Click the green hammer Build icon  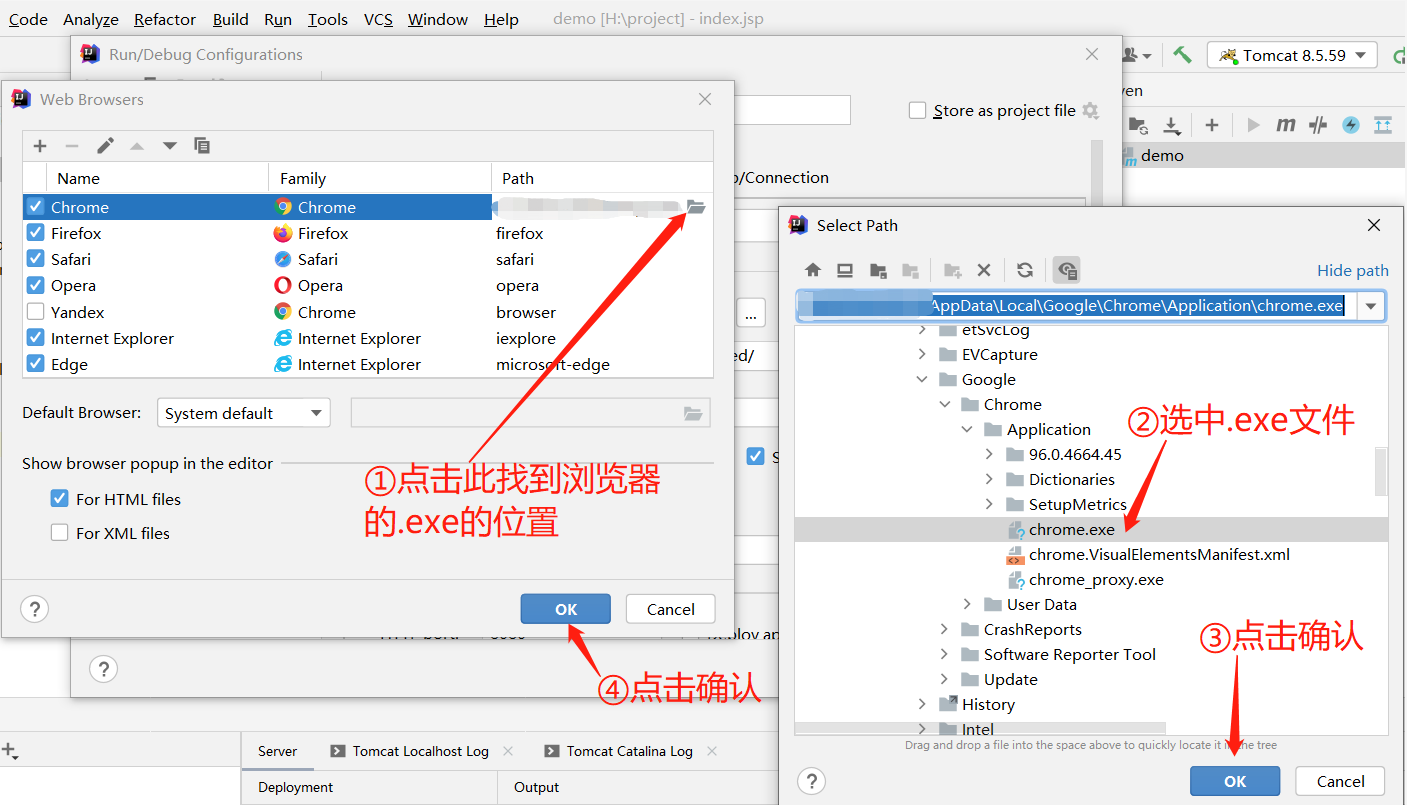coord(1182,55)
